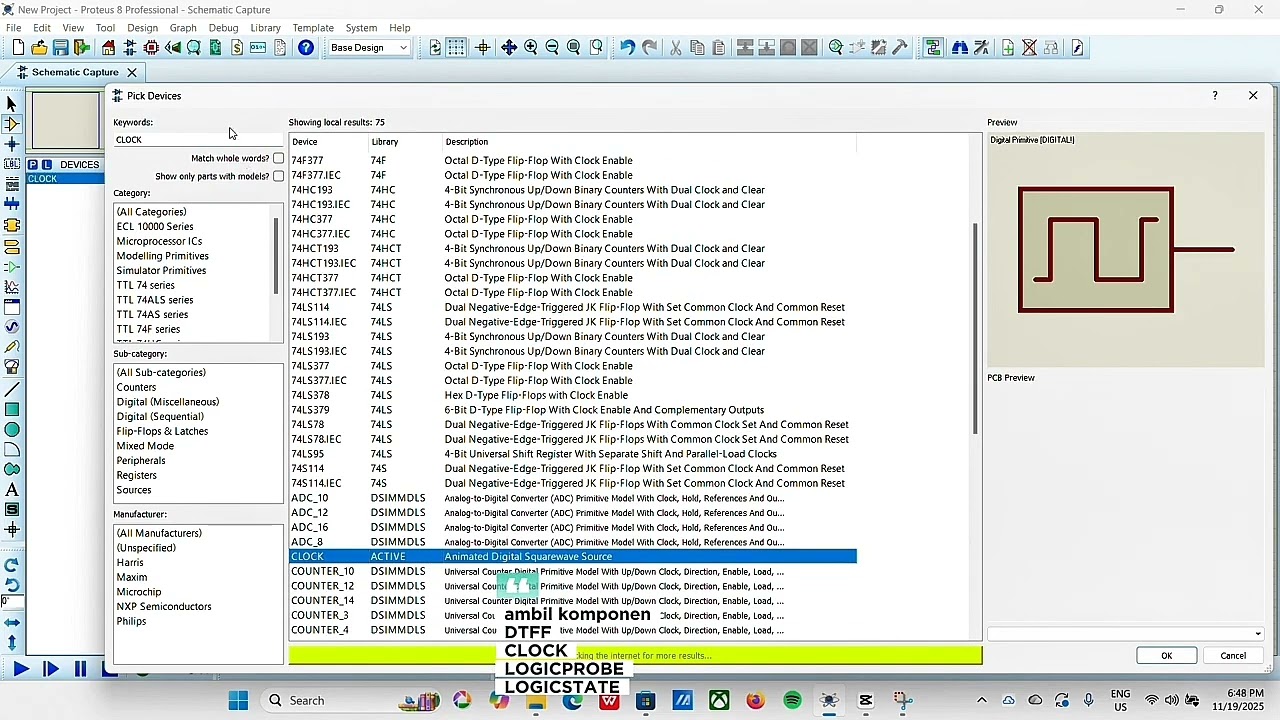Screen dimensions: 1280x720
Task: Open the Base Design dropdown
Action: (x=369, y=48)
